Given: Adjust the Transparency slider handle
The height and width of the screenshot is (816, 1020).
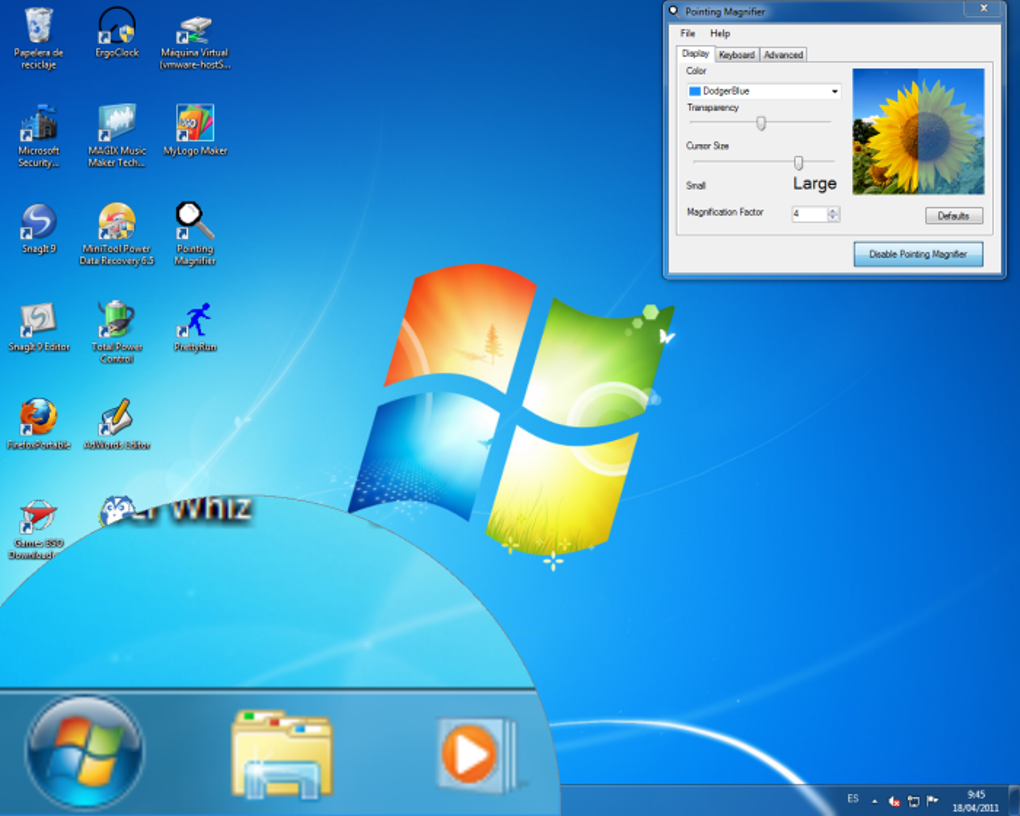Looking at the screenshot, I should pyautogui.click(x=761, y=122).
